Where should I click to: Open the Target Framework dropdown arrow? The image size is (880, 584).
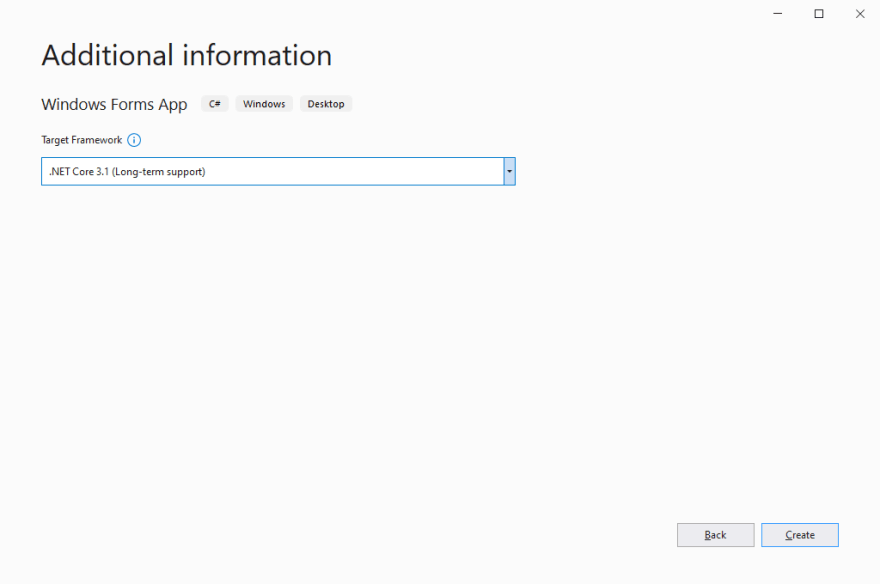(509, 171)
